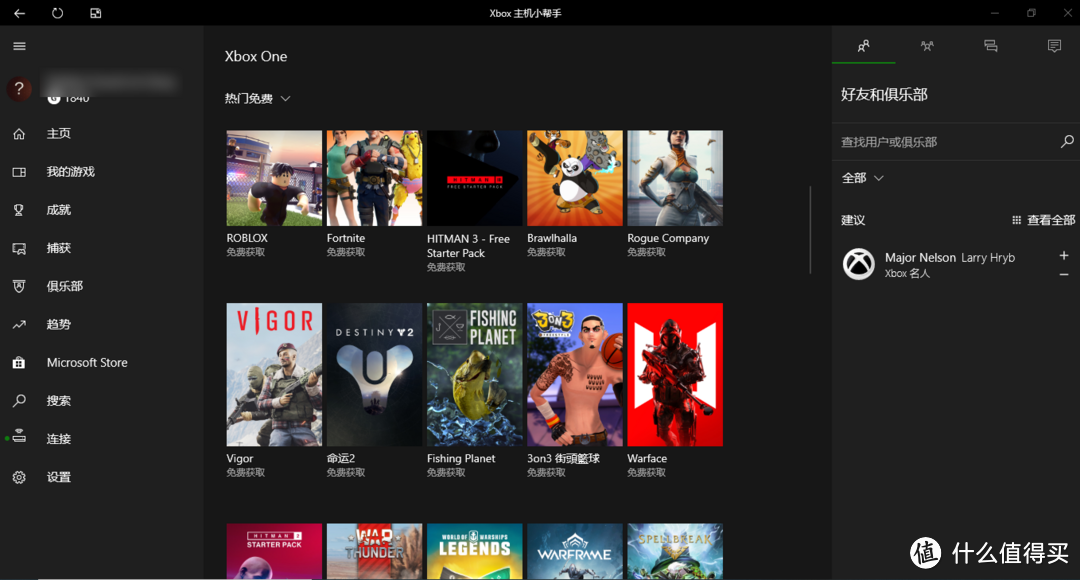Add Major Nelson with the plus icon

click(x=1063, y=256)
